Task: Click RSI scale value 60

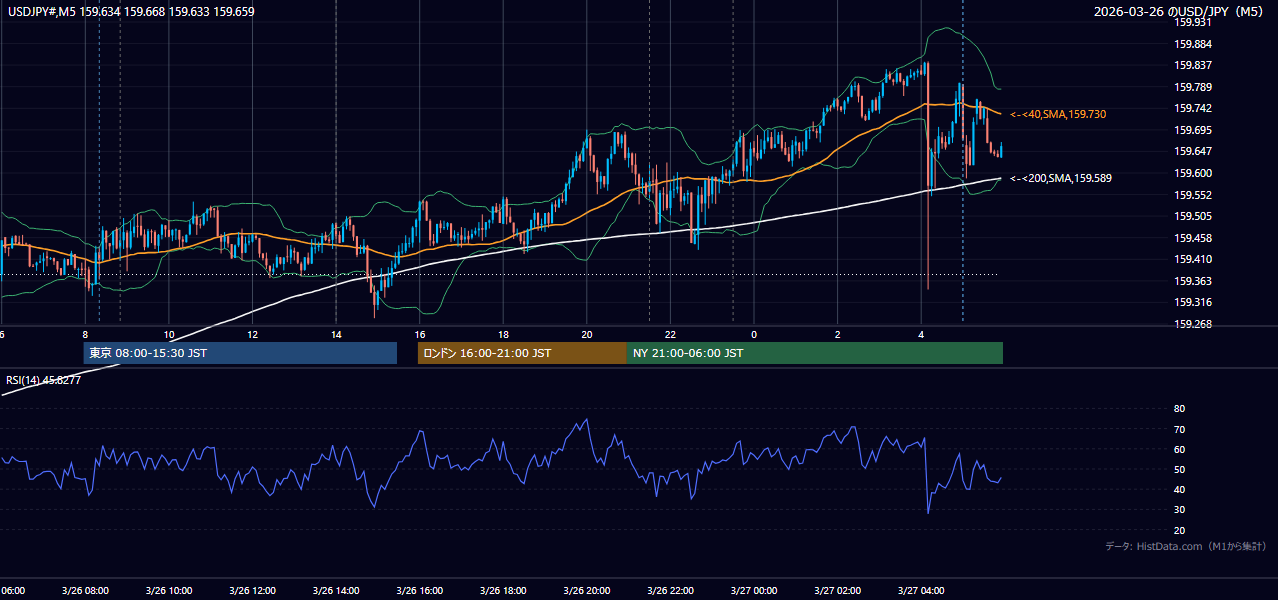Action: point(1179,449)
